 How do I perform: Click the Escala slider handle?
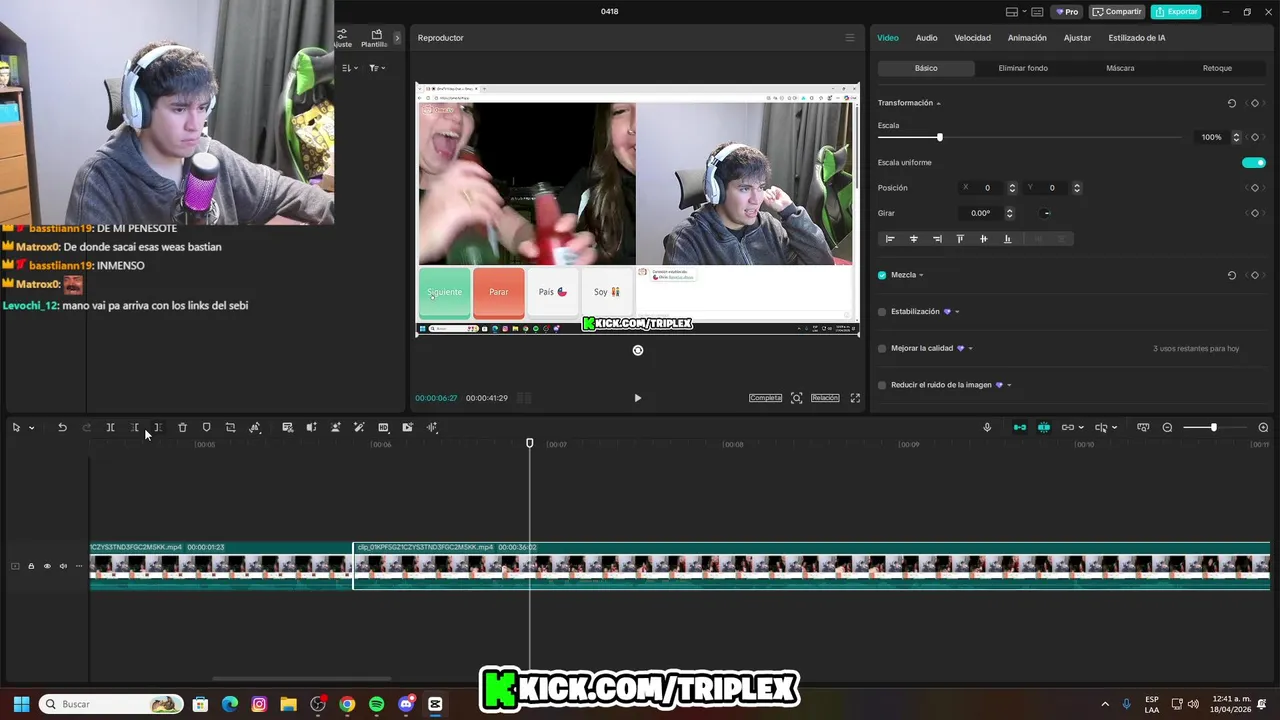point(939,137)
